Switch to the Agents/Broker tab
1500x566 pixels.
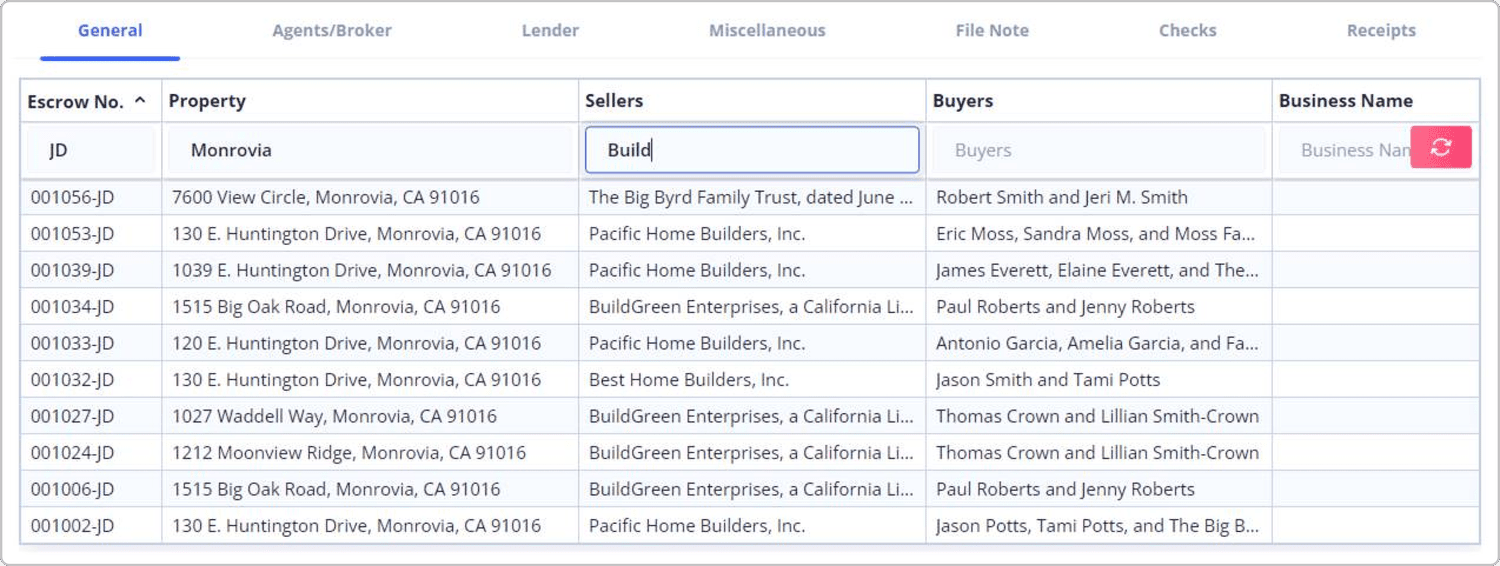tap(332, 30)
